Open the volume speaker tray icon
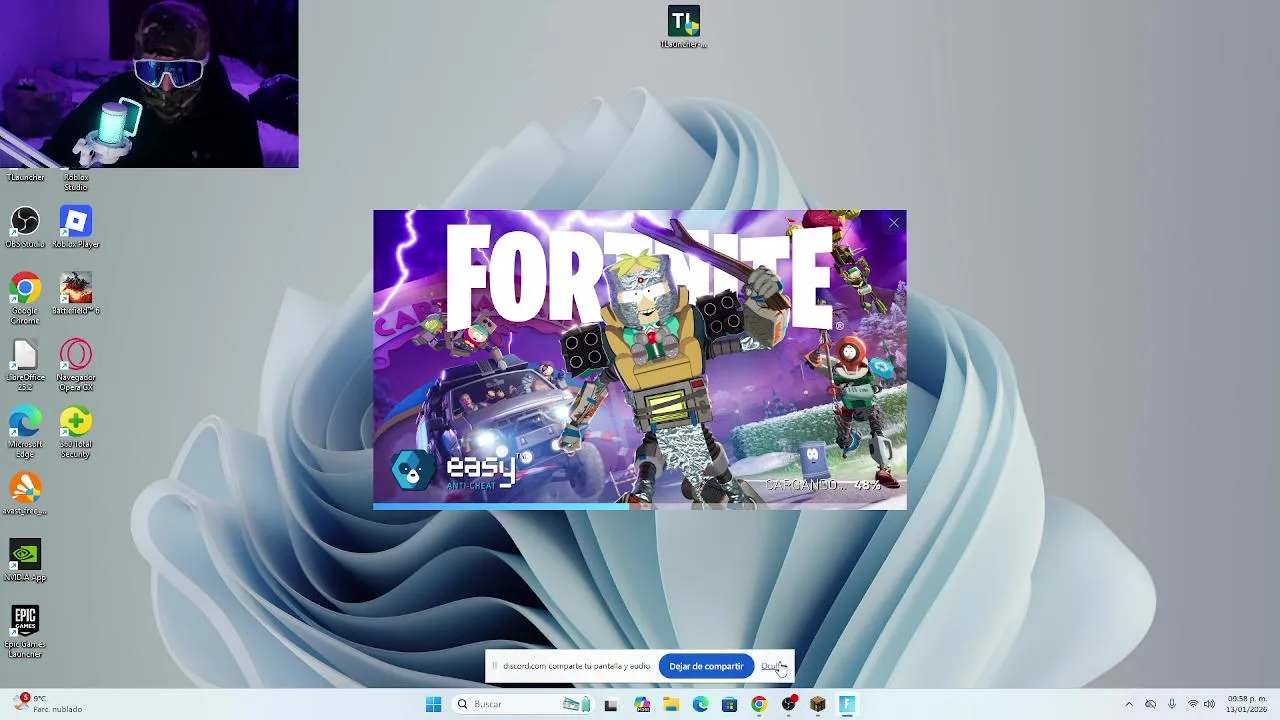The height and width of the screenshot is (720, 1280). click(x=1209, y=704)
